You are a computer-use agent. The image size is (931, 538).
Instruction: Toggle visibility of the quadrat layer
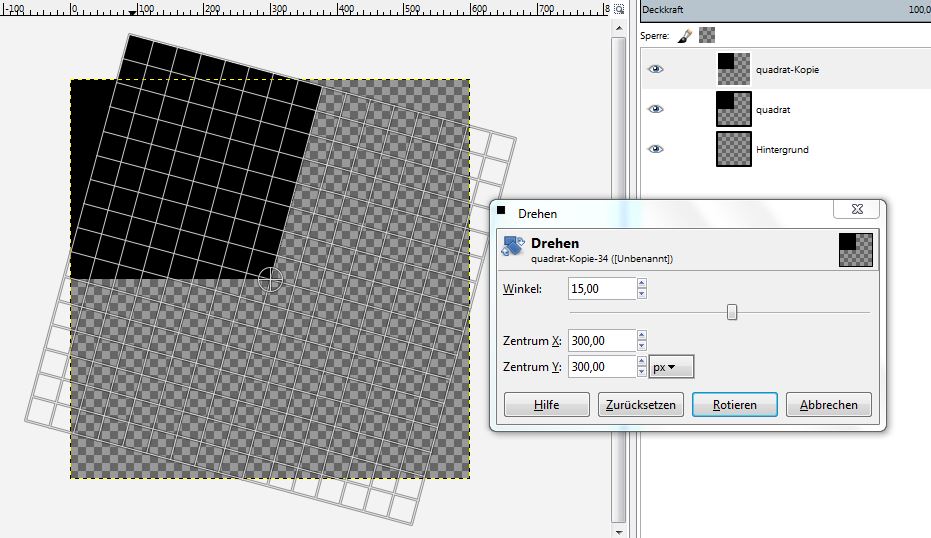click(x=656, y=109)
